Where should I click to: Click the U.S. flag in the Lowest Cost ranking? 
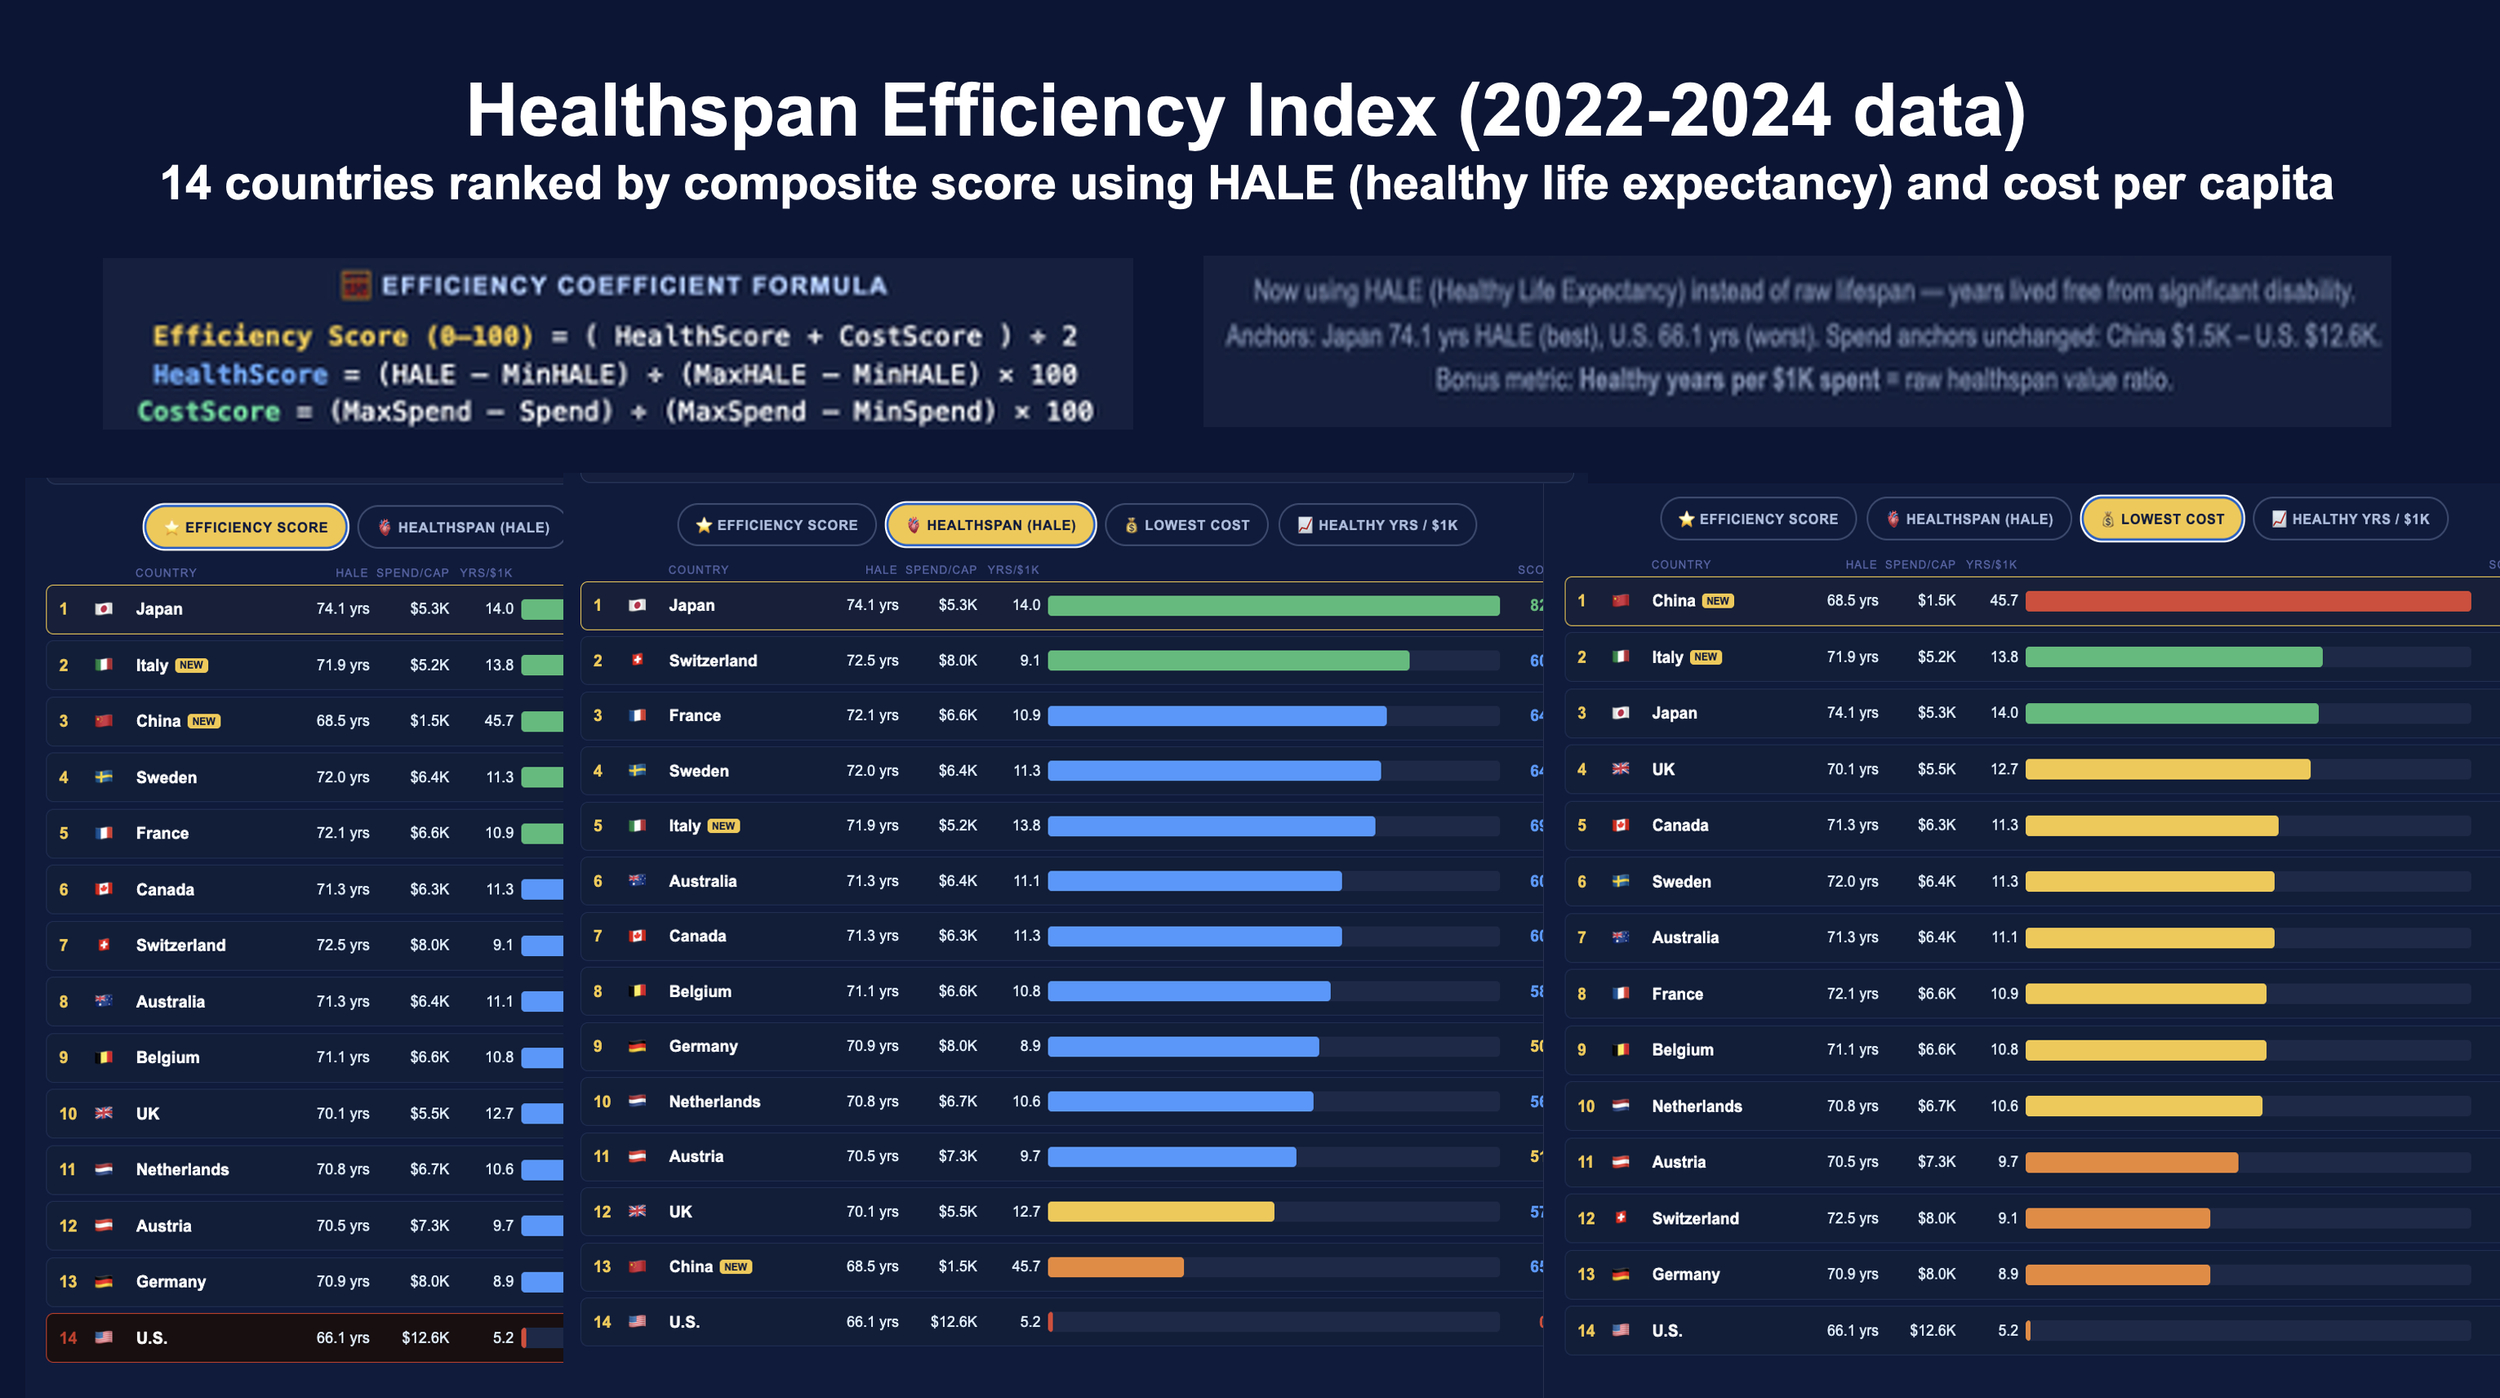(x=1621, y=1330)
